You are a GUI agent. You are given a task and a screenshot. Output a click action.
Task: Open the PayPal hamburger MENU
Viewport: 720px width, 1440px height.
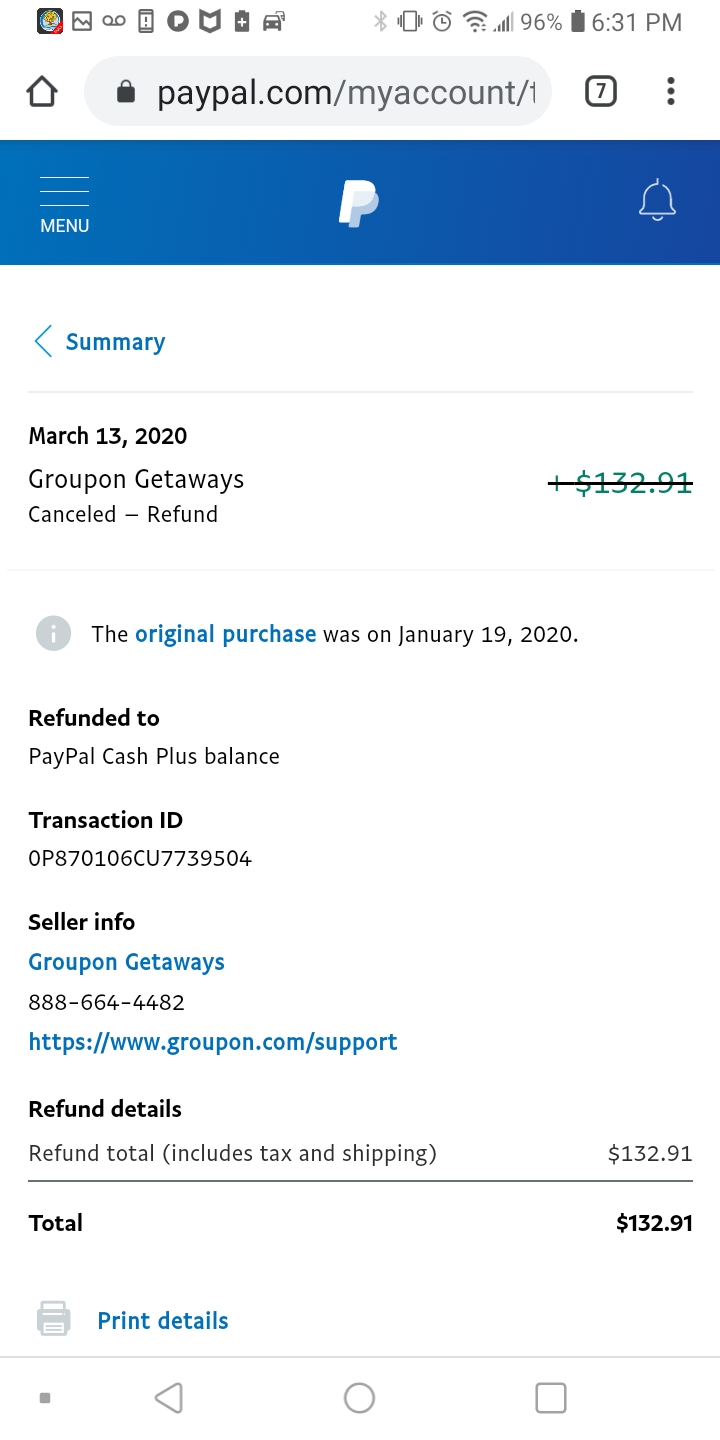click(65, 205)
